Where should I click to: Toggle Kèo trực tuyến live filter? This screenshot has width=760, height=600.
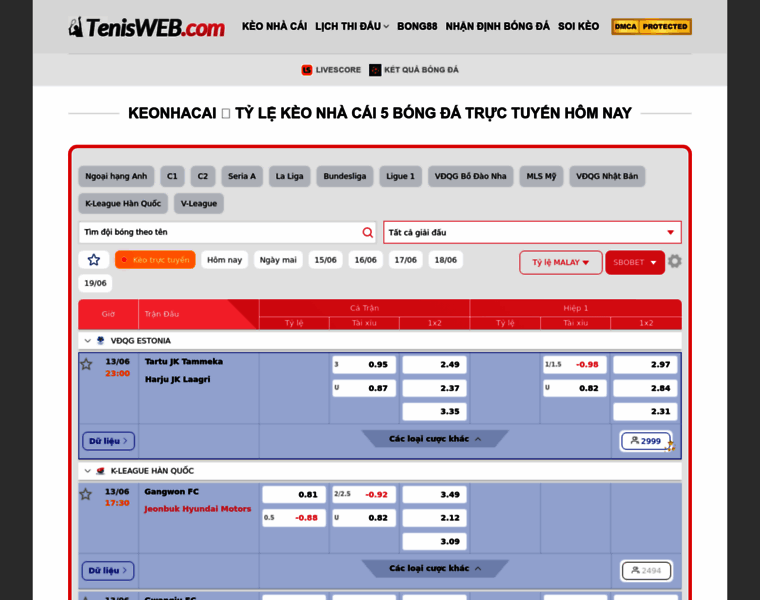click(155, 260)
